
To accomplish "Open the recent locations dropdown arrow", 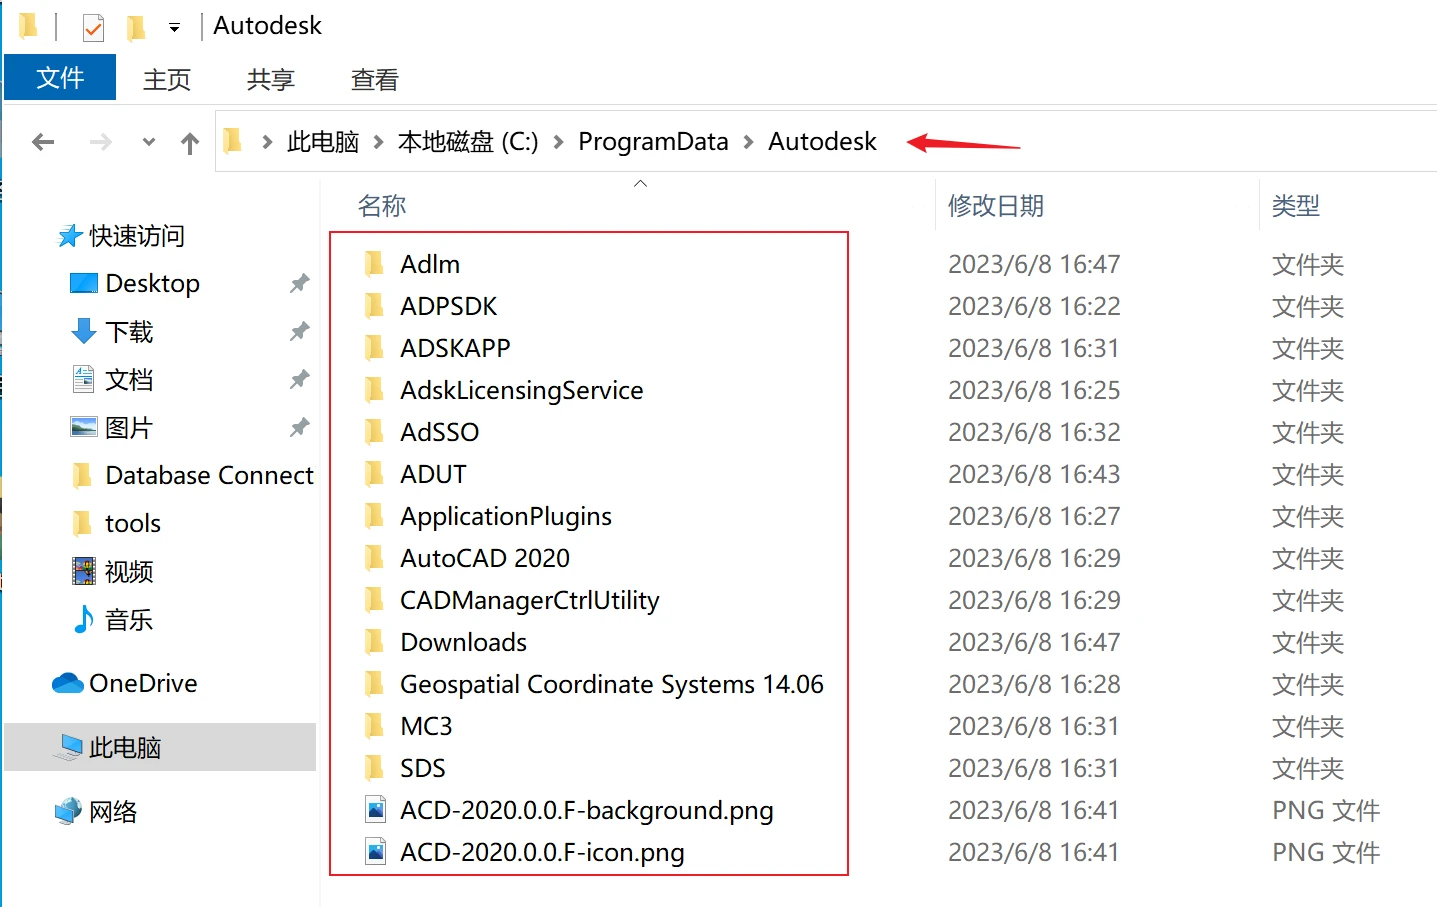I will [149, 142].
